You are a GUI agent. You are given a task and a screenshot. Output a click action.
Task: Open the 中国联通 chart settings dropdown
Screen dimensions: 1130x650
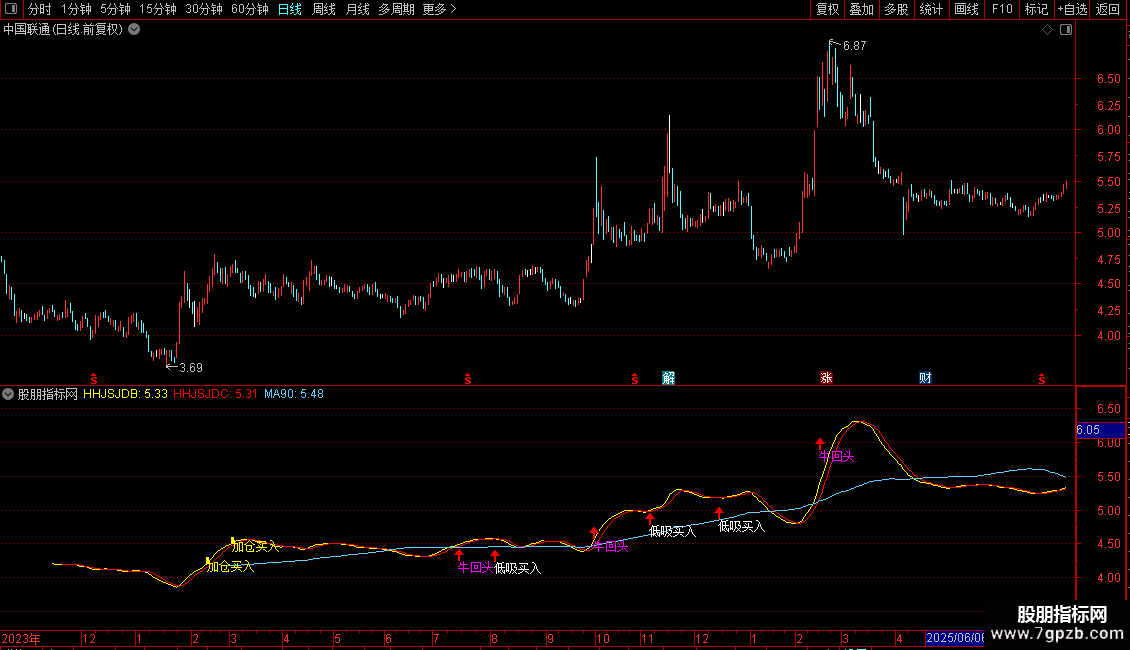click(134, 30)
